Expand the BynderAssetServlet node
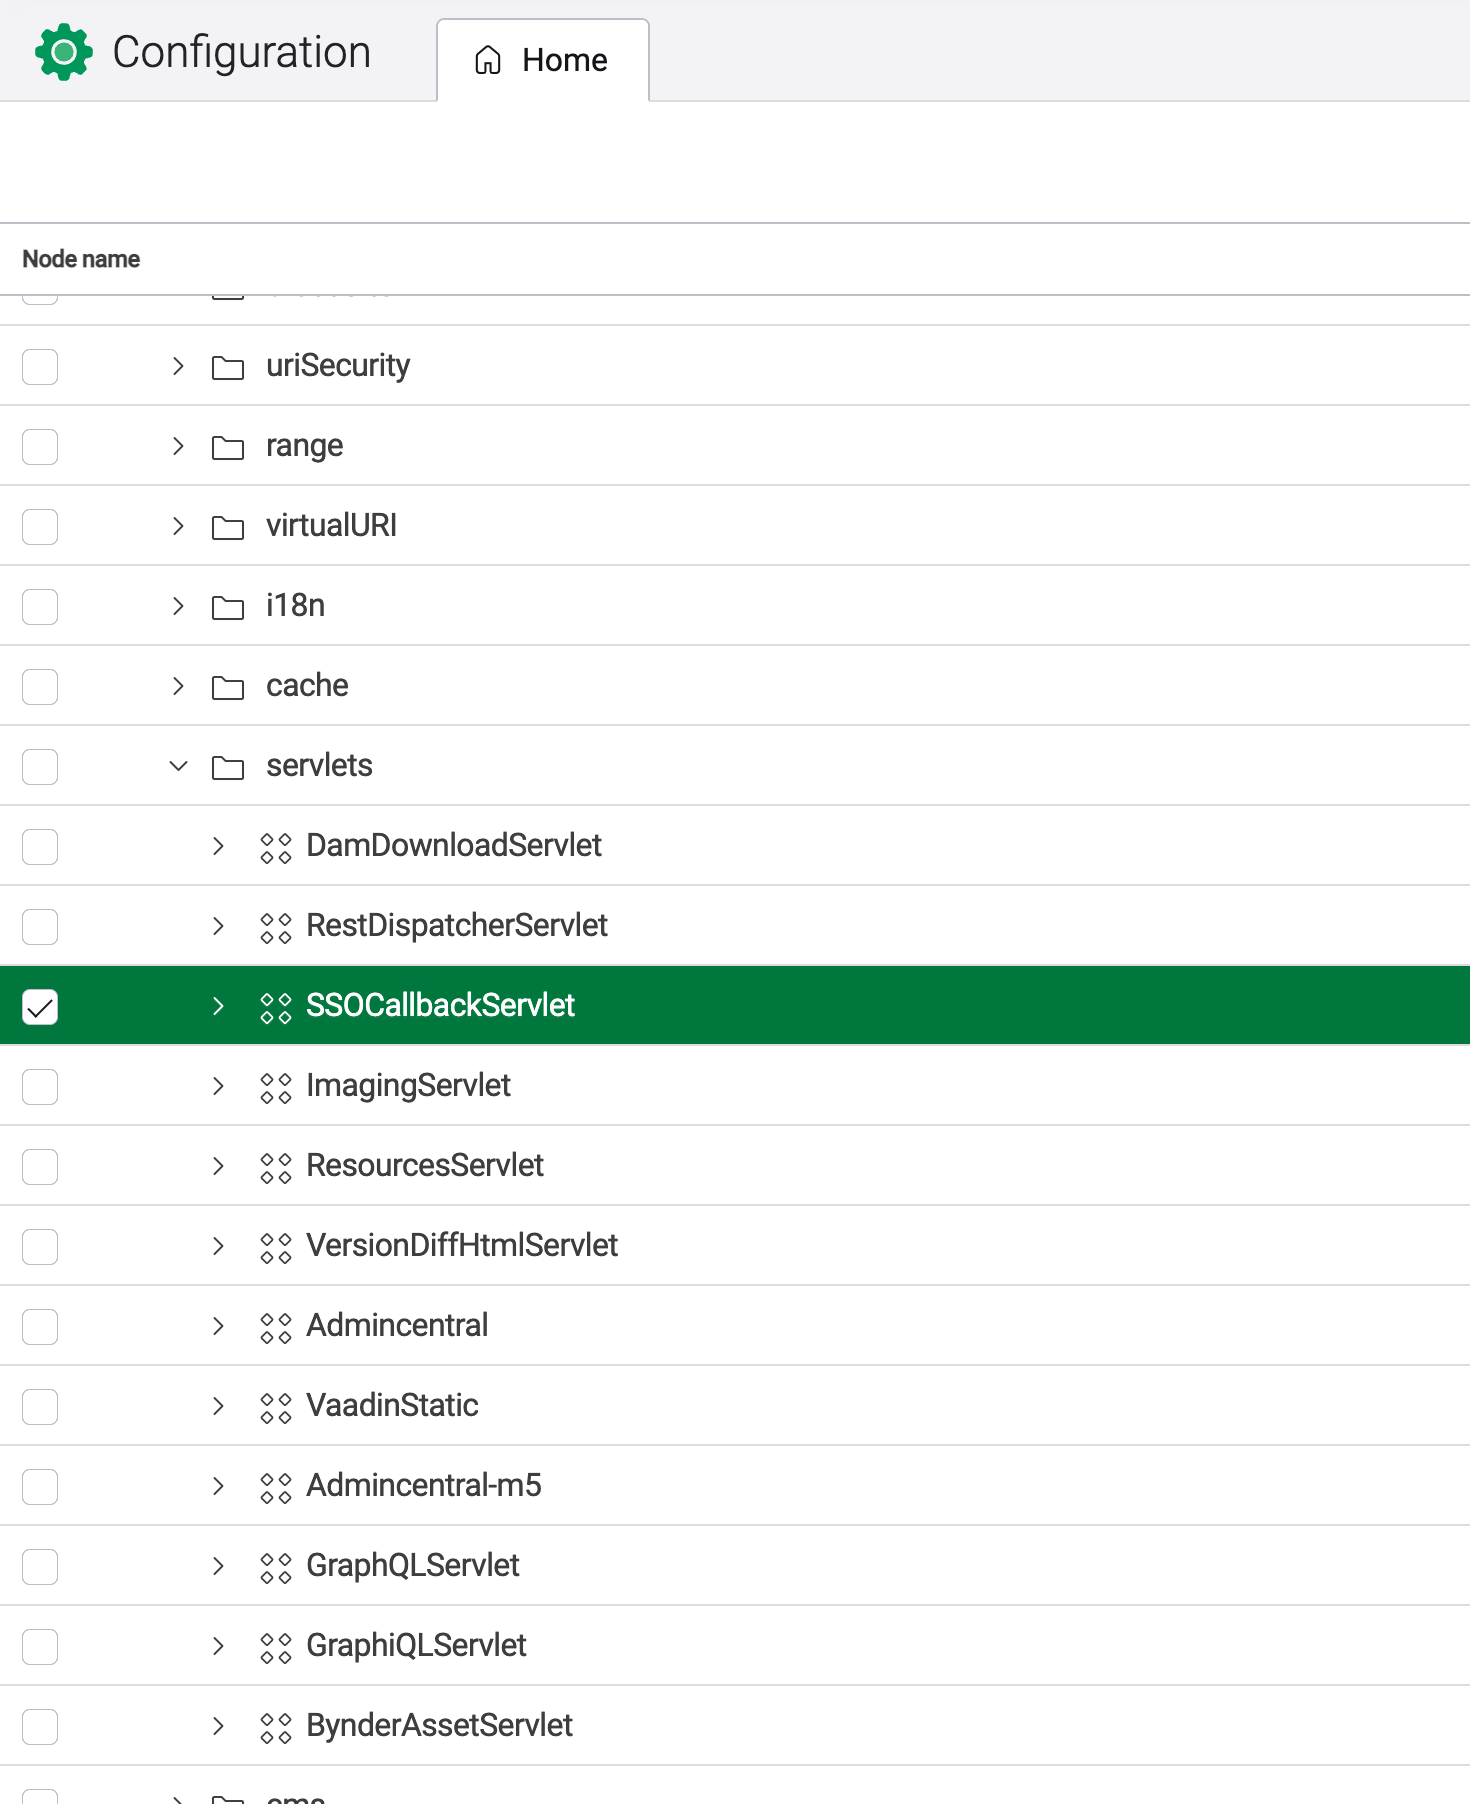1470x1804 pixels. pyautogui.click(x=218, y=1726)
